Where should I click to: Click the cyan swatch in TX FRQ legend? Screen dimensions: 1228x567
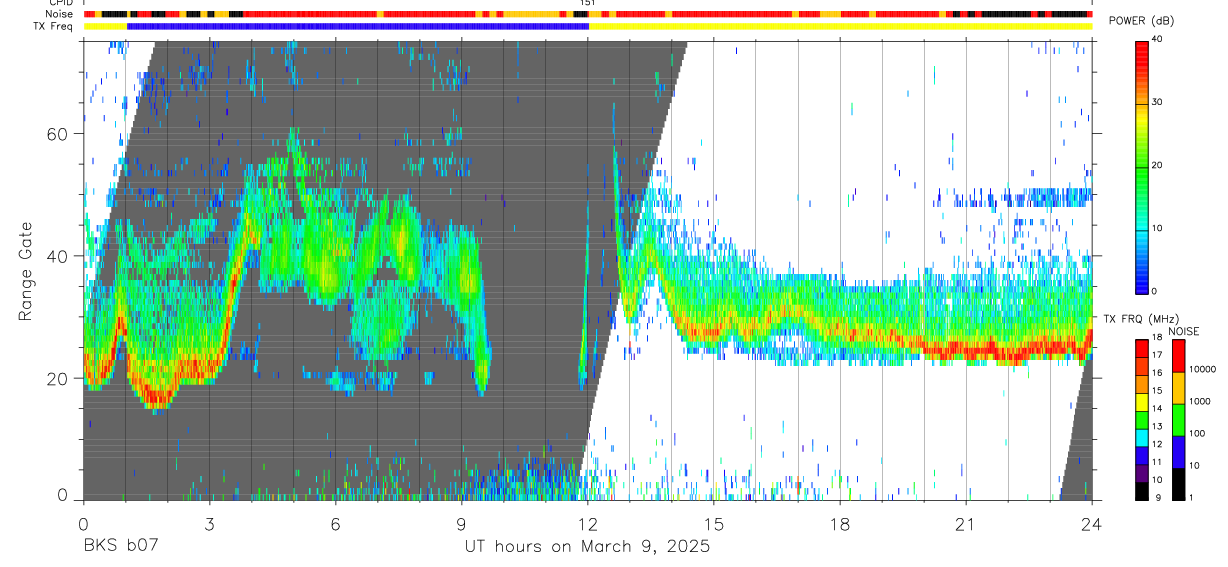click(1142, 438)
